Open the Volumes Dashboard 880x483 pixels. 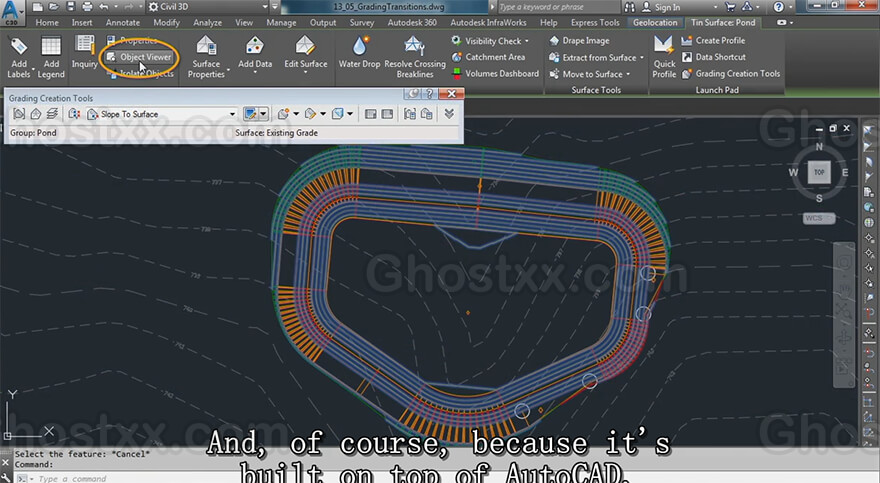[x=495, y=73]
